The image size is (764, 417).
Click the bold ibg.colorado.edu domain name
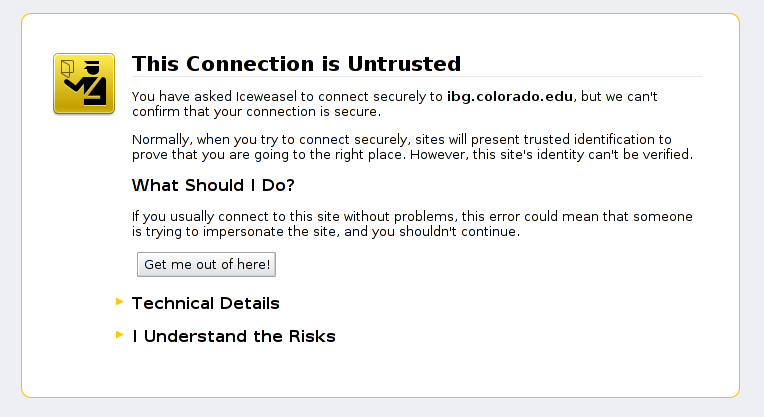coord(510,96)
